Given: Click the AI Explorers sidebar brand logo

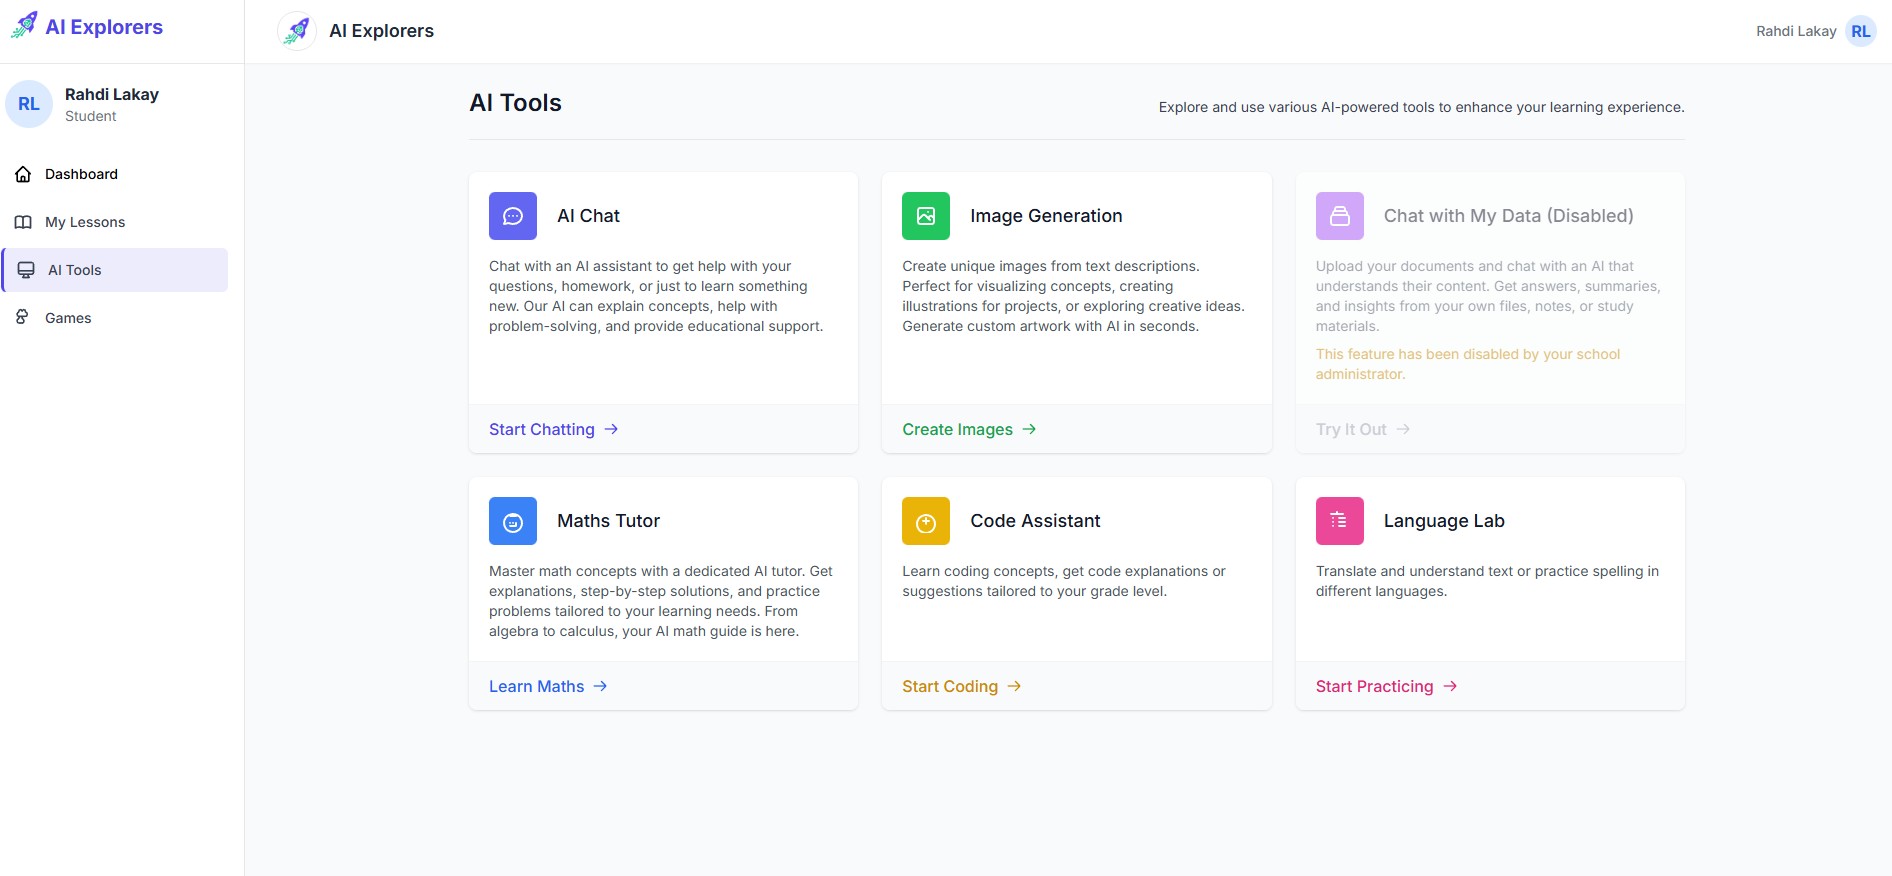Looking at the screenshot, I should (x=25, y=26).
